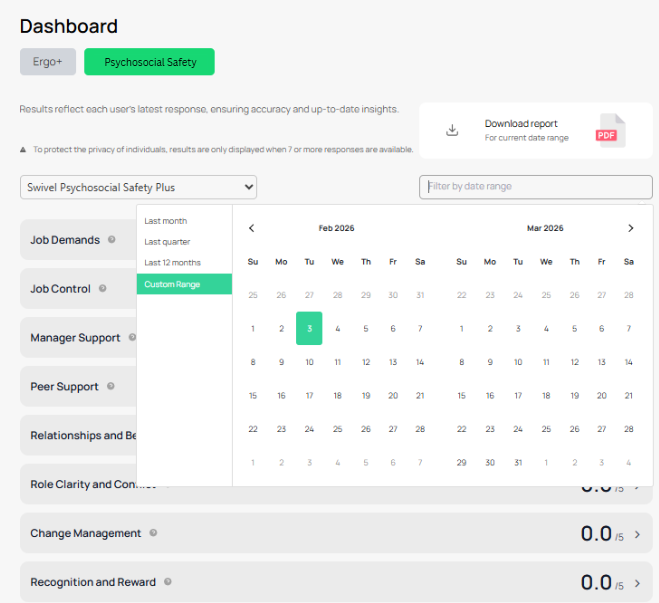659x603 pixels.
Task: Click the Peer Support info icon
Action: (x=111, y=386)
